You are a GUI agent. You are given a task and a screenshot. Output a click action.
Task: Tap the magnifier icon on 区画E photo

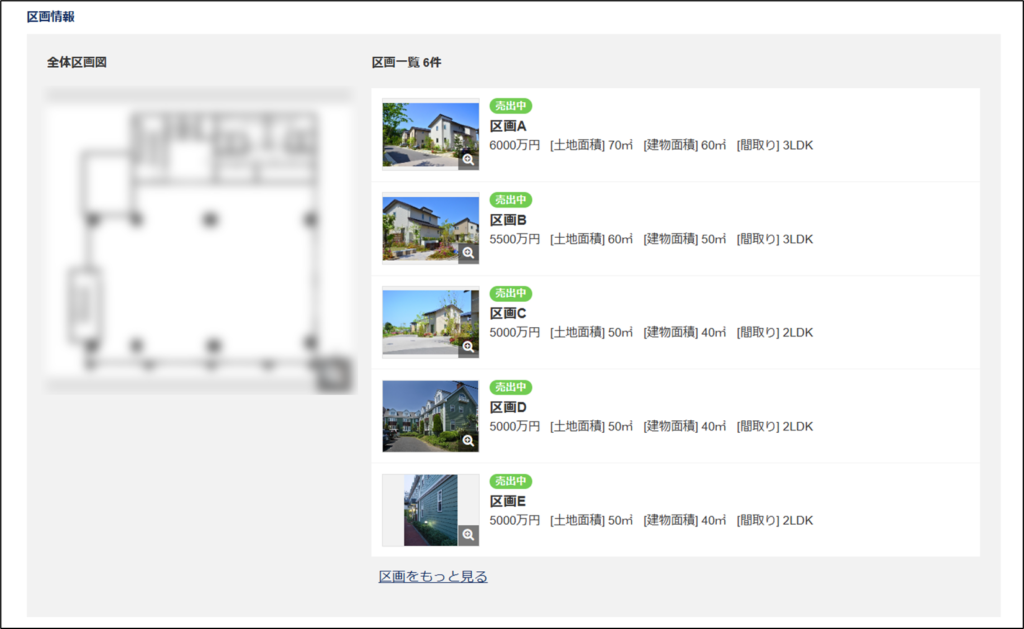pyautogui.click(x=468, y=535)
